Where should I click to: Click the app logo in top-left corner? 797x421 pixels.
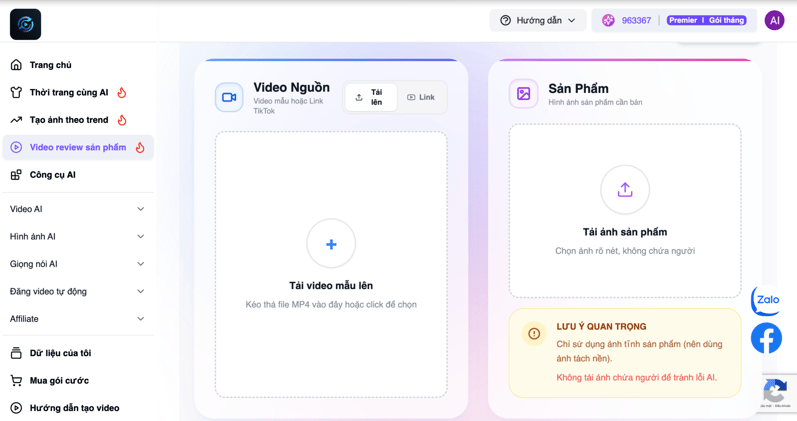click(x=25, y=24)
